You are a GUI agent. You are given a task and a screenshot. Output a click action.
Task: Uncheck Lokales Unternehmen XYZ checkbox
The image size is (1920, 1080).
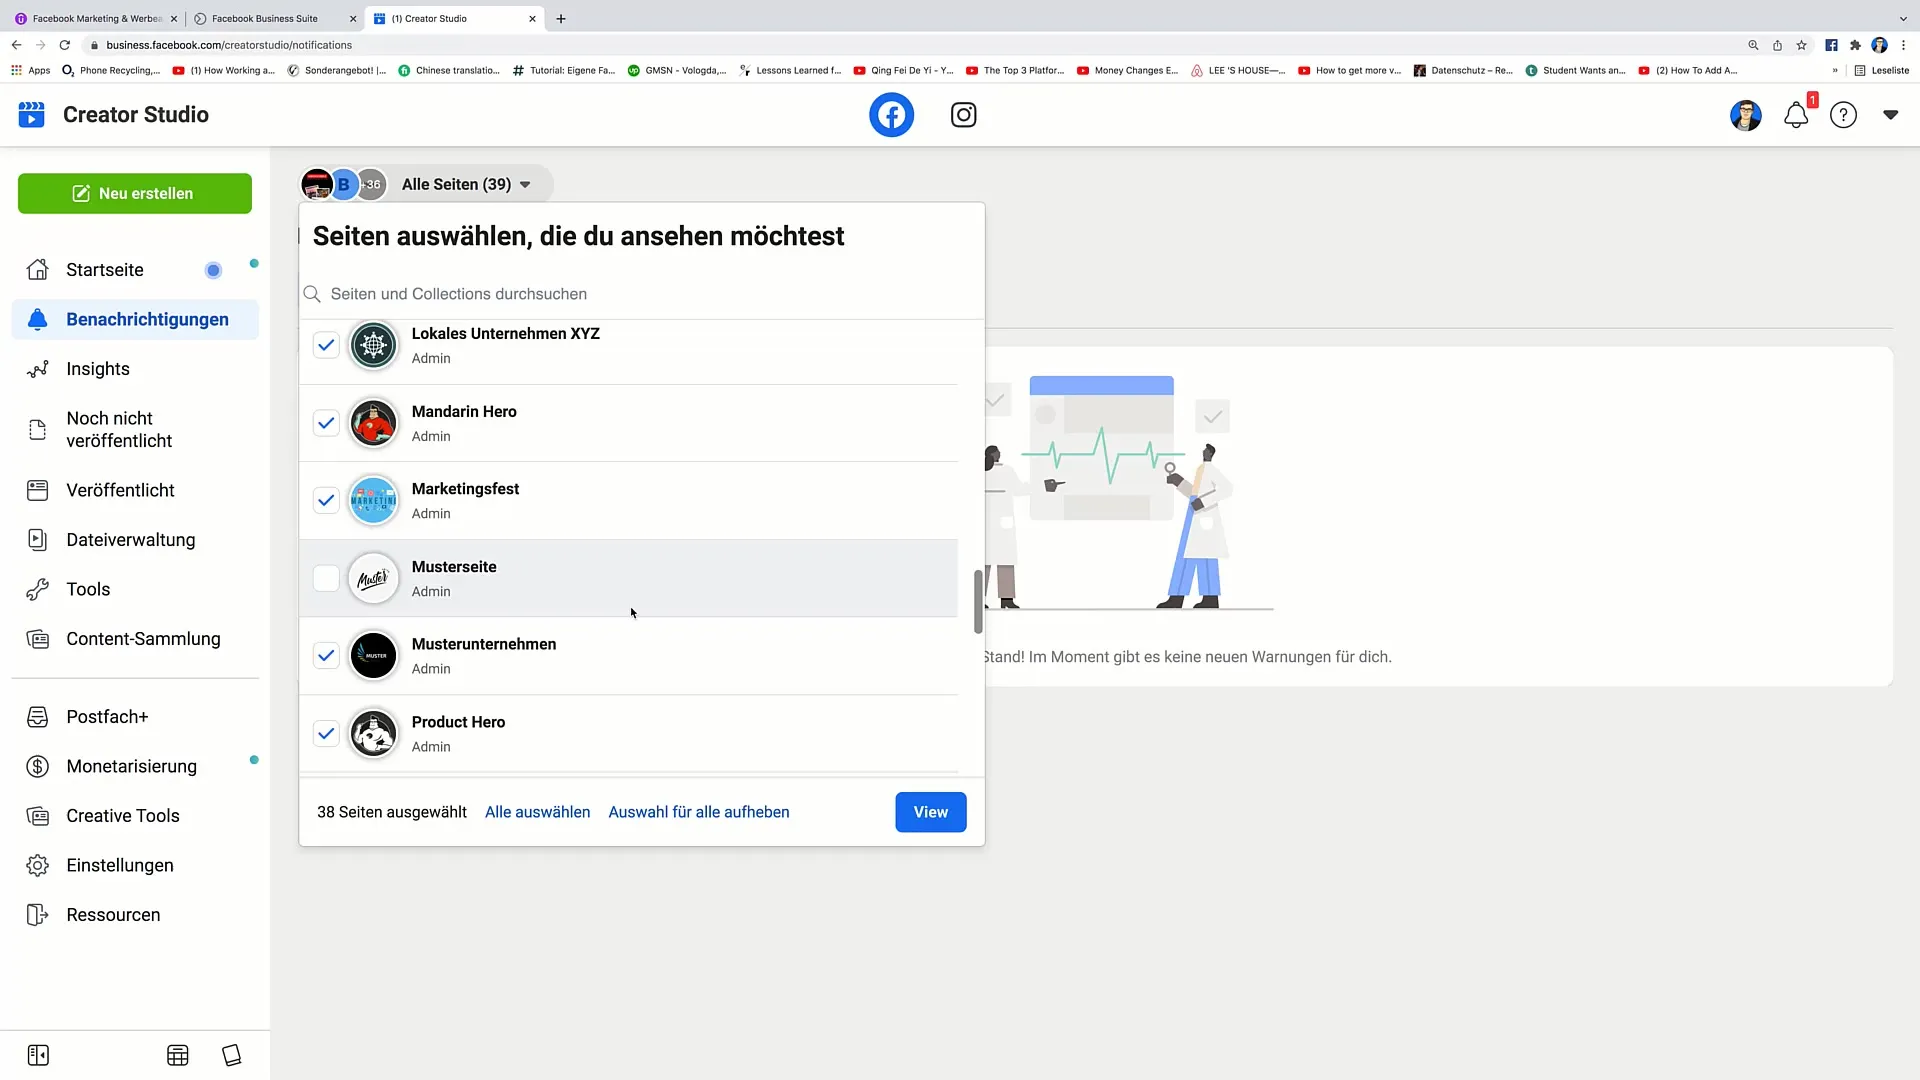pyautogui.click(x=326, y=345)
